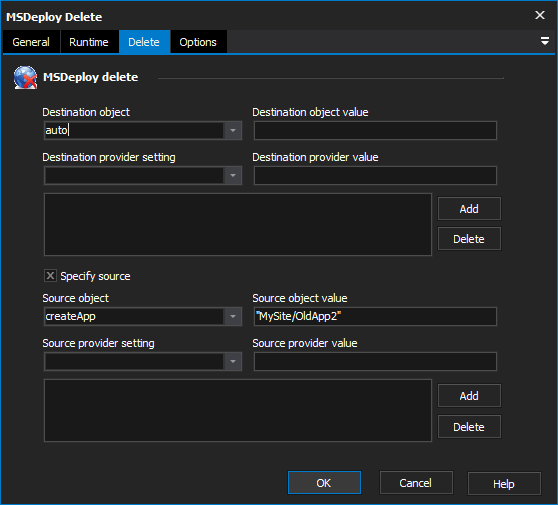Click the Destination object text box containing auto

pyautogui.click(x=135, y=130)
